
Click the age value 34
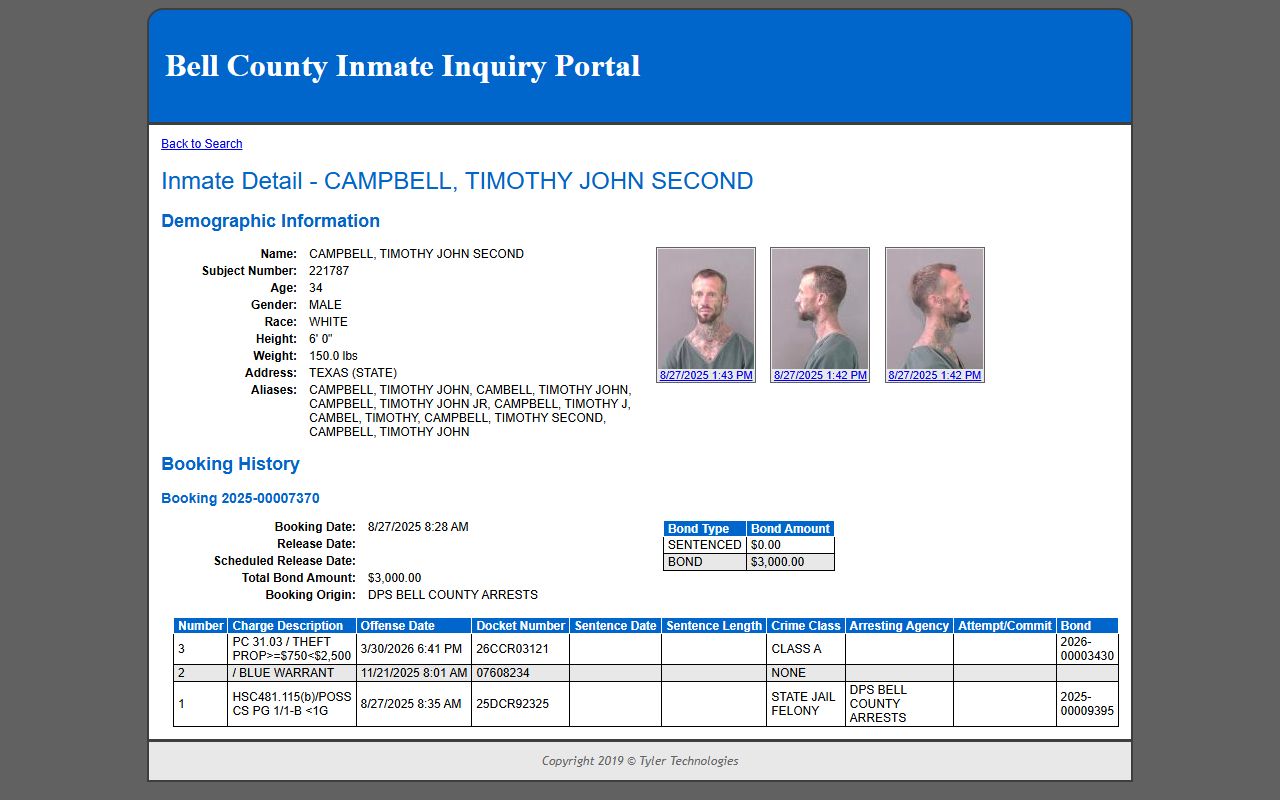pyautogui.click(x=316, y=288)
